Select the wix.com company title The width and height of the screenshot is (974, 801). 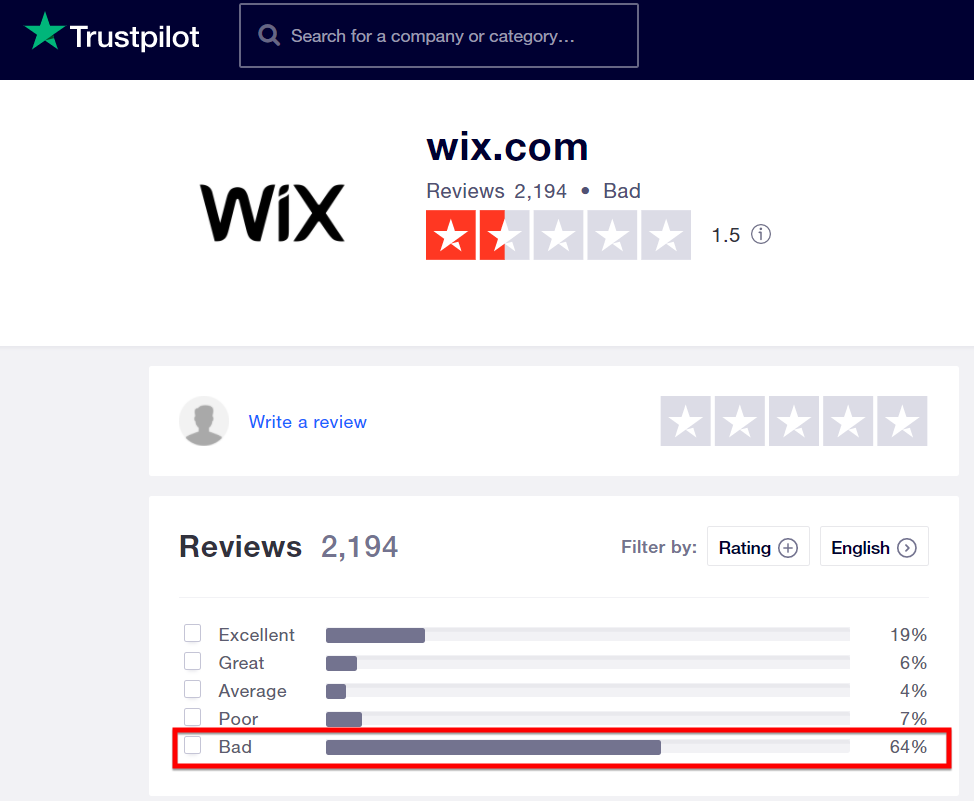coord(507,146)
